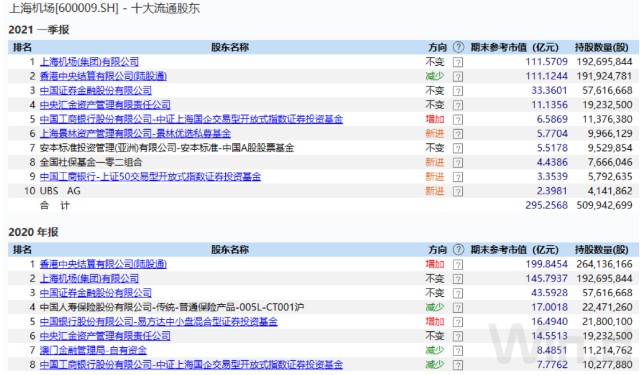Open the question icon for 2021 row 2
This screenshot has width=640, height=375.
(x=458, y=77)
